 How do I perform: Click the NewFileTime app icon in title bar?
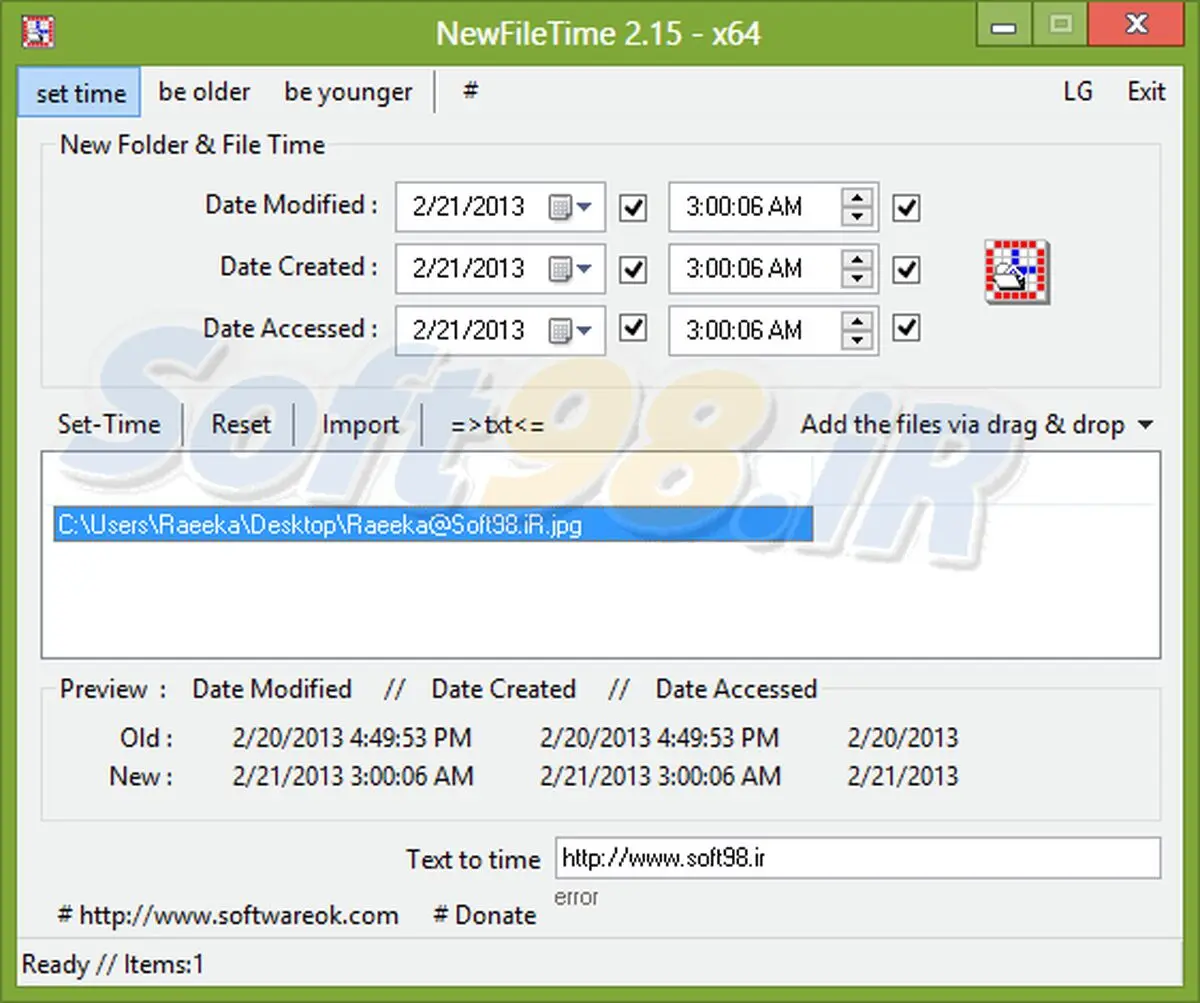pos(37,31)
